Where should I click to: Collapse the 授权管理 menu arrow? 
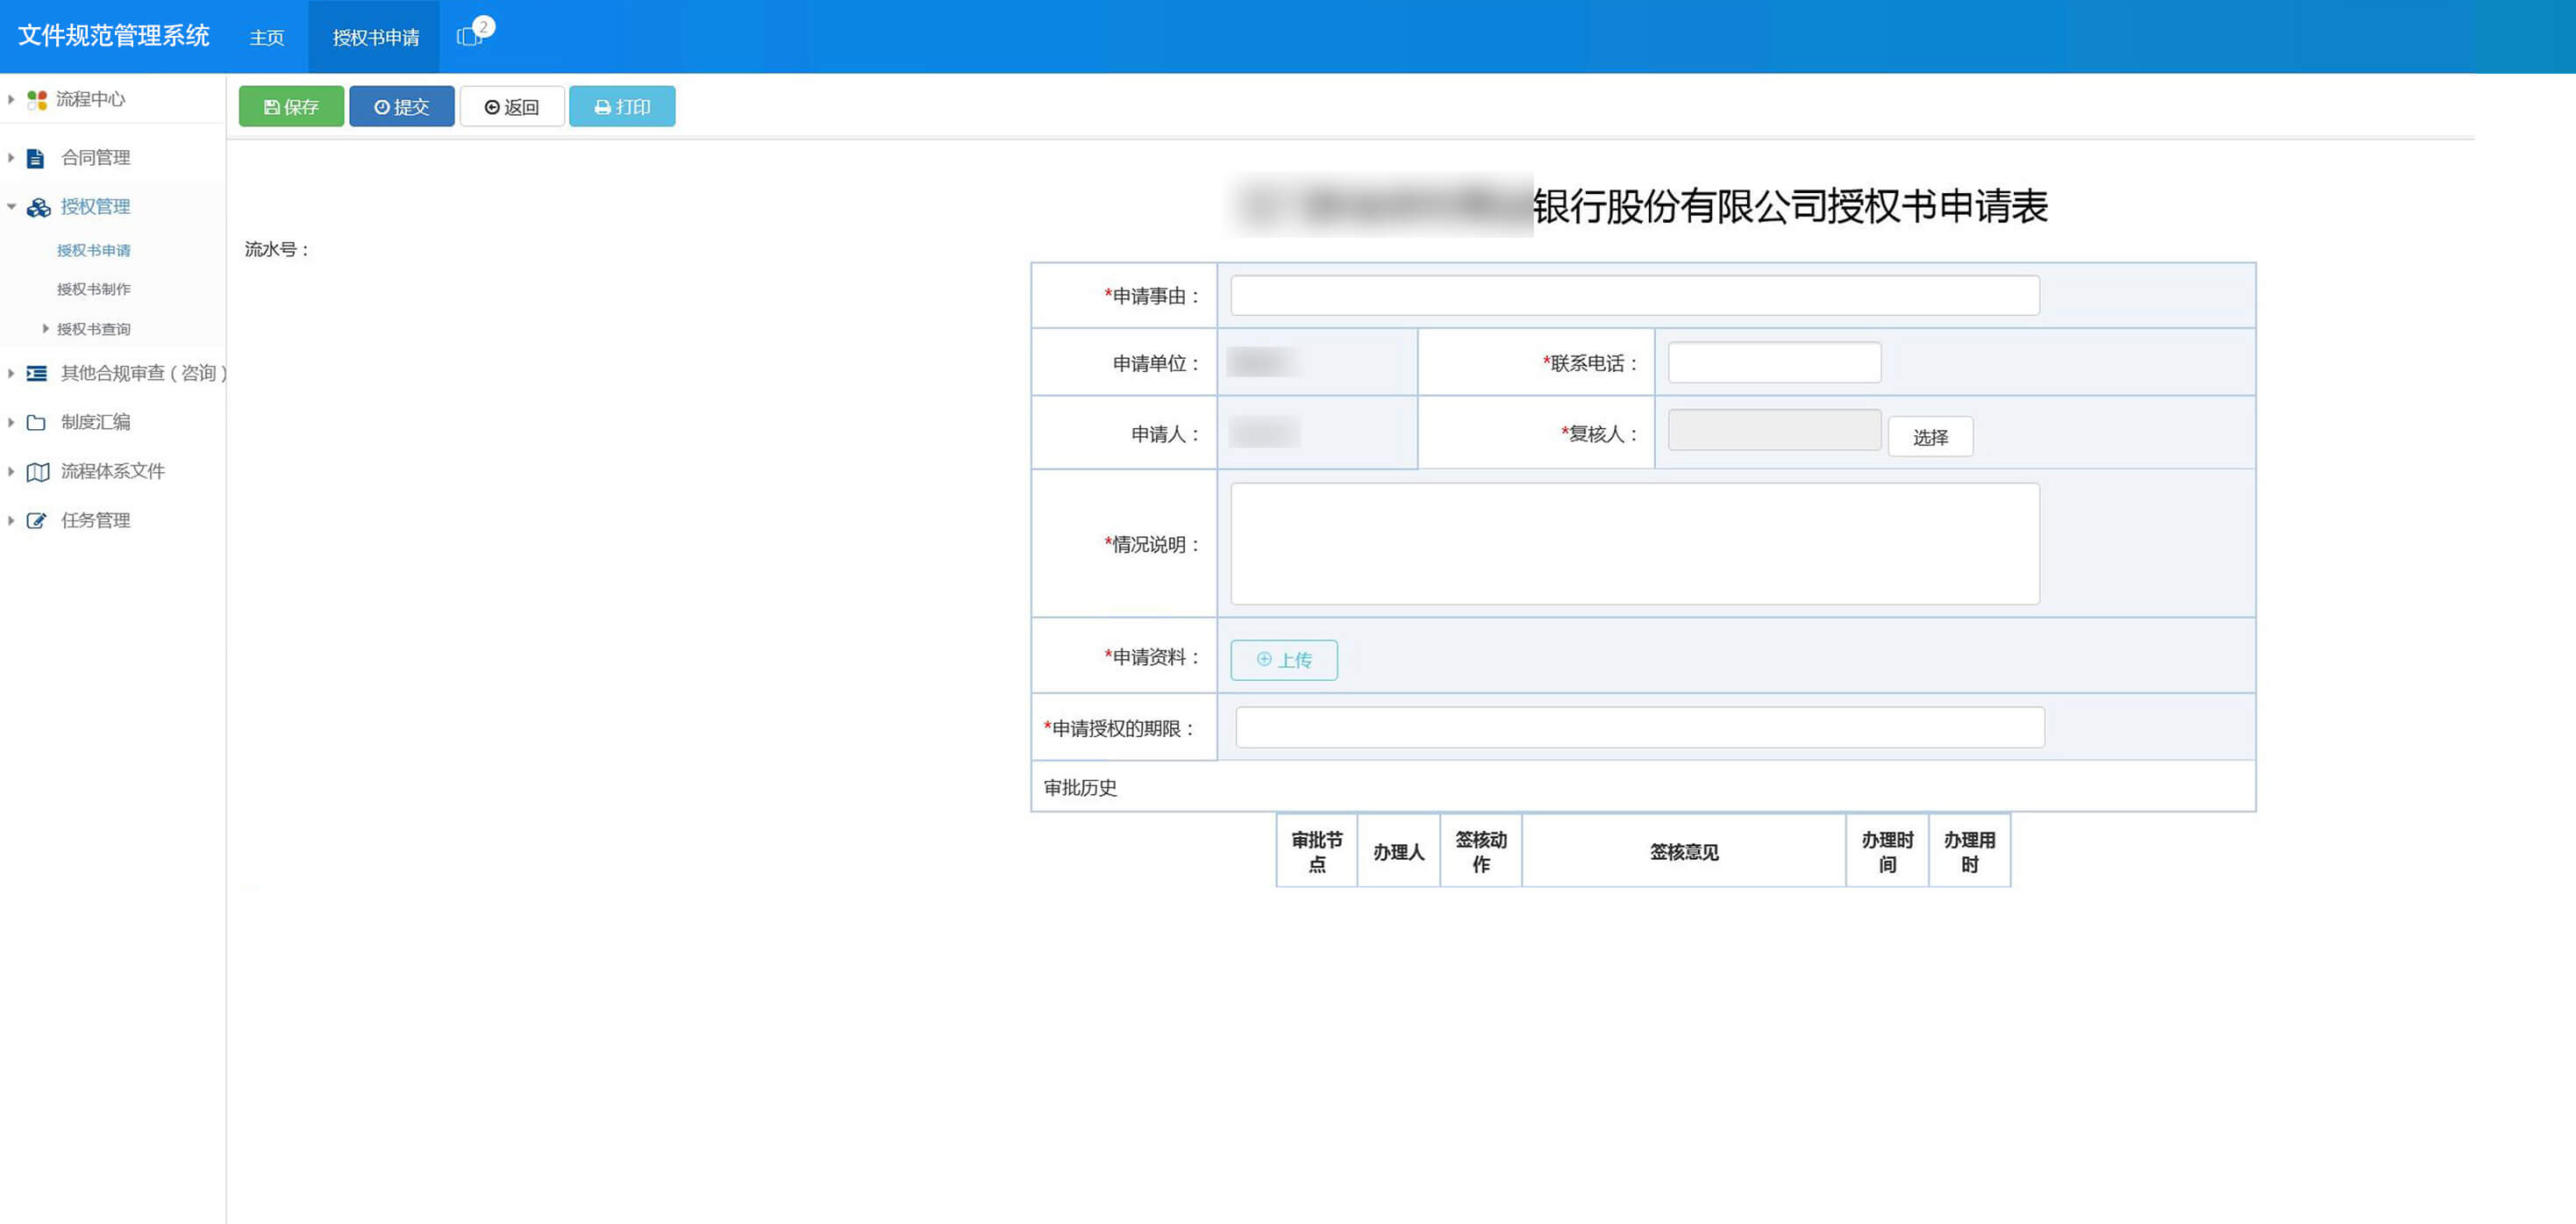[x=11, y=207]
